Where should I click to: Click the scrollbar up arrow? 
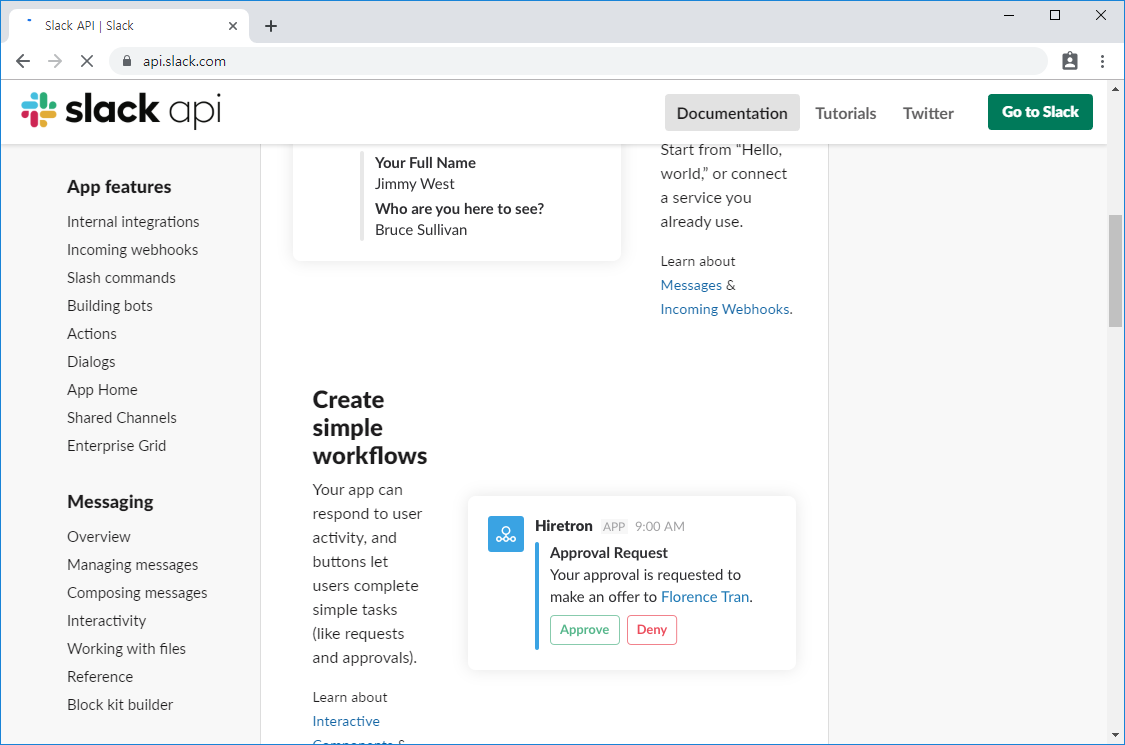(x=1115, y=89)
